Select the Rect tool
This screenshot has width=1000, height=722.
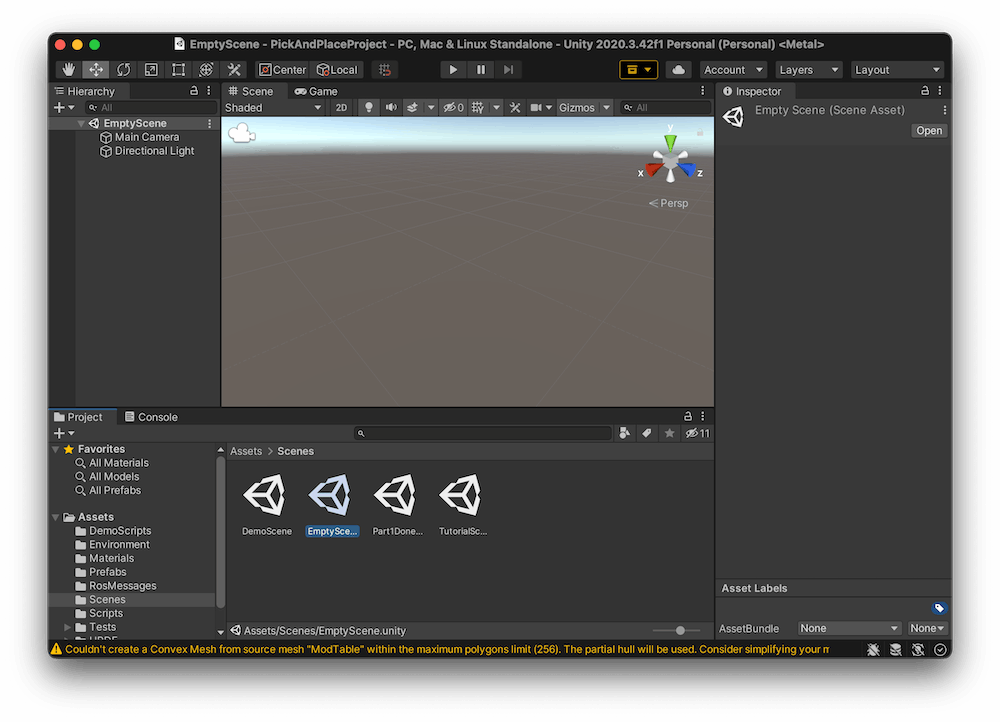(179, 70)
